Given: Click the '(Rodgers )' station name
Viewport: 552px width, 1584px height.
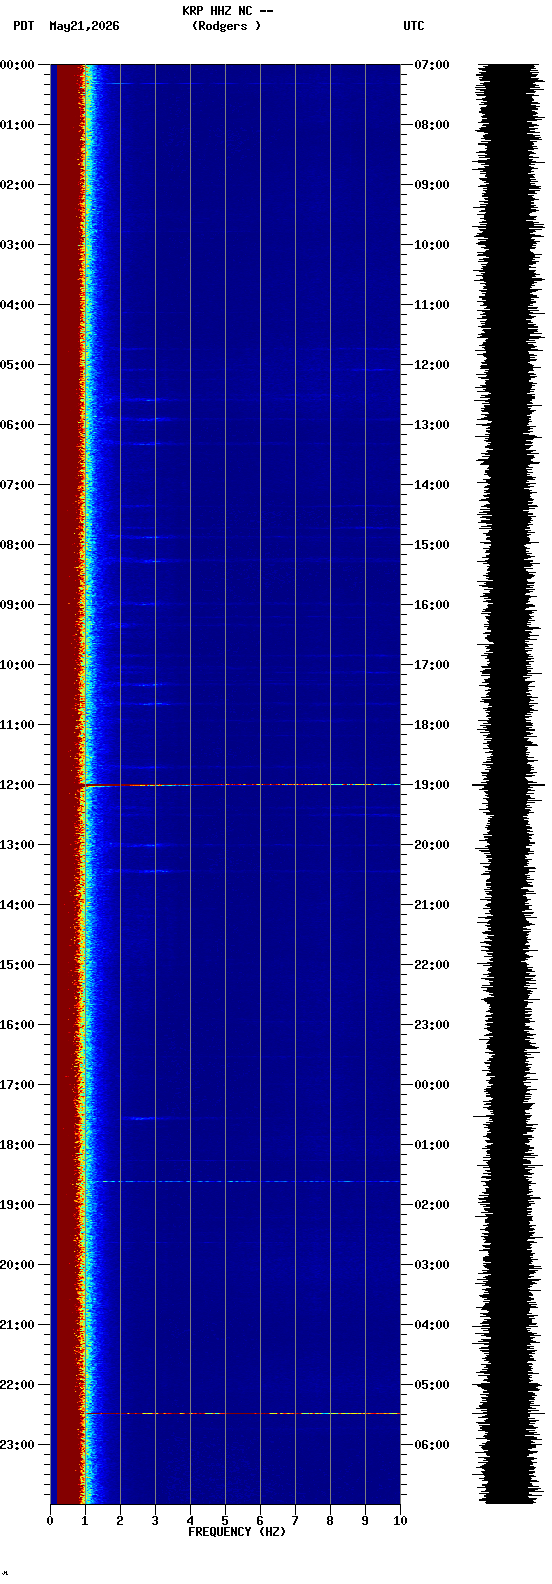Looking at the screenshot, I should click(227, 26).
